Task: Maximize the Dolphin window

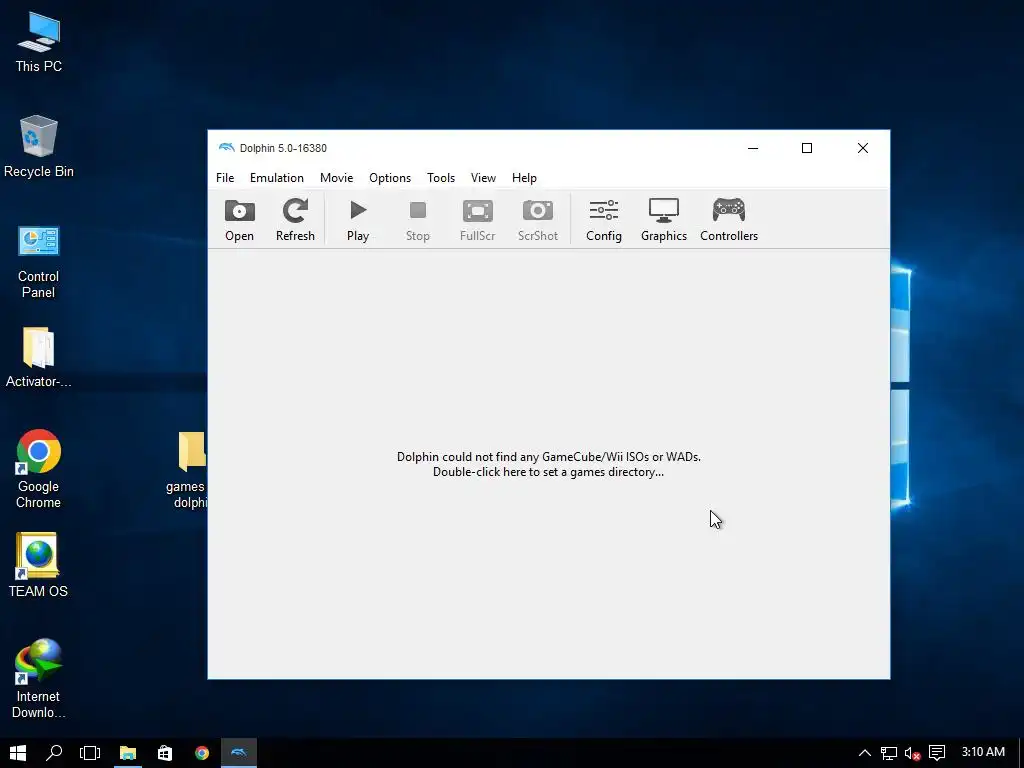Action: pyautogui.click(x=807, y=148)
